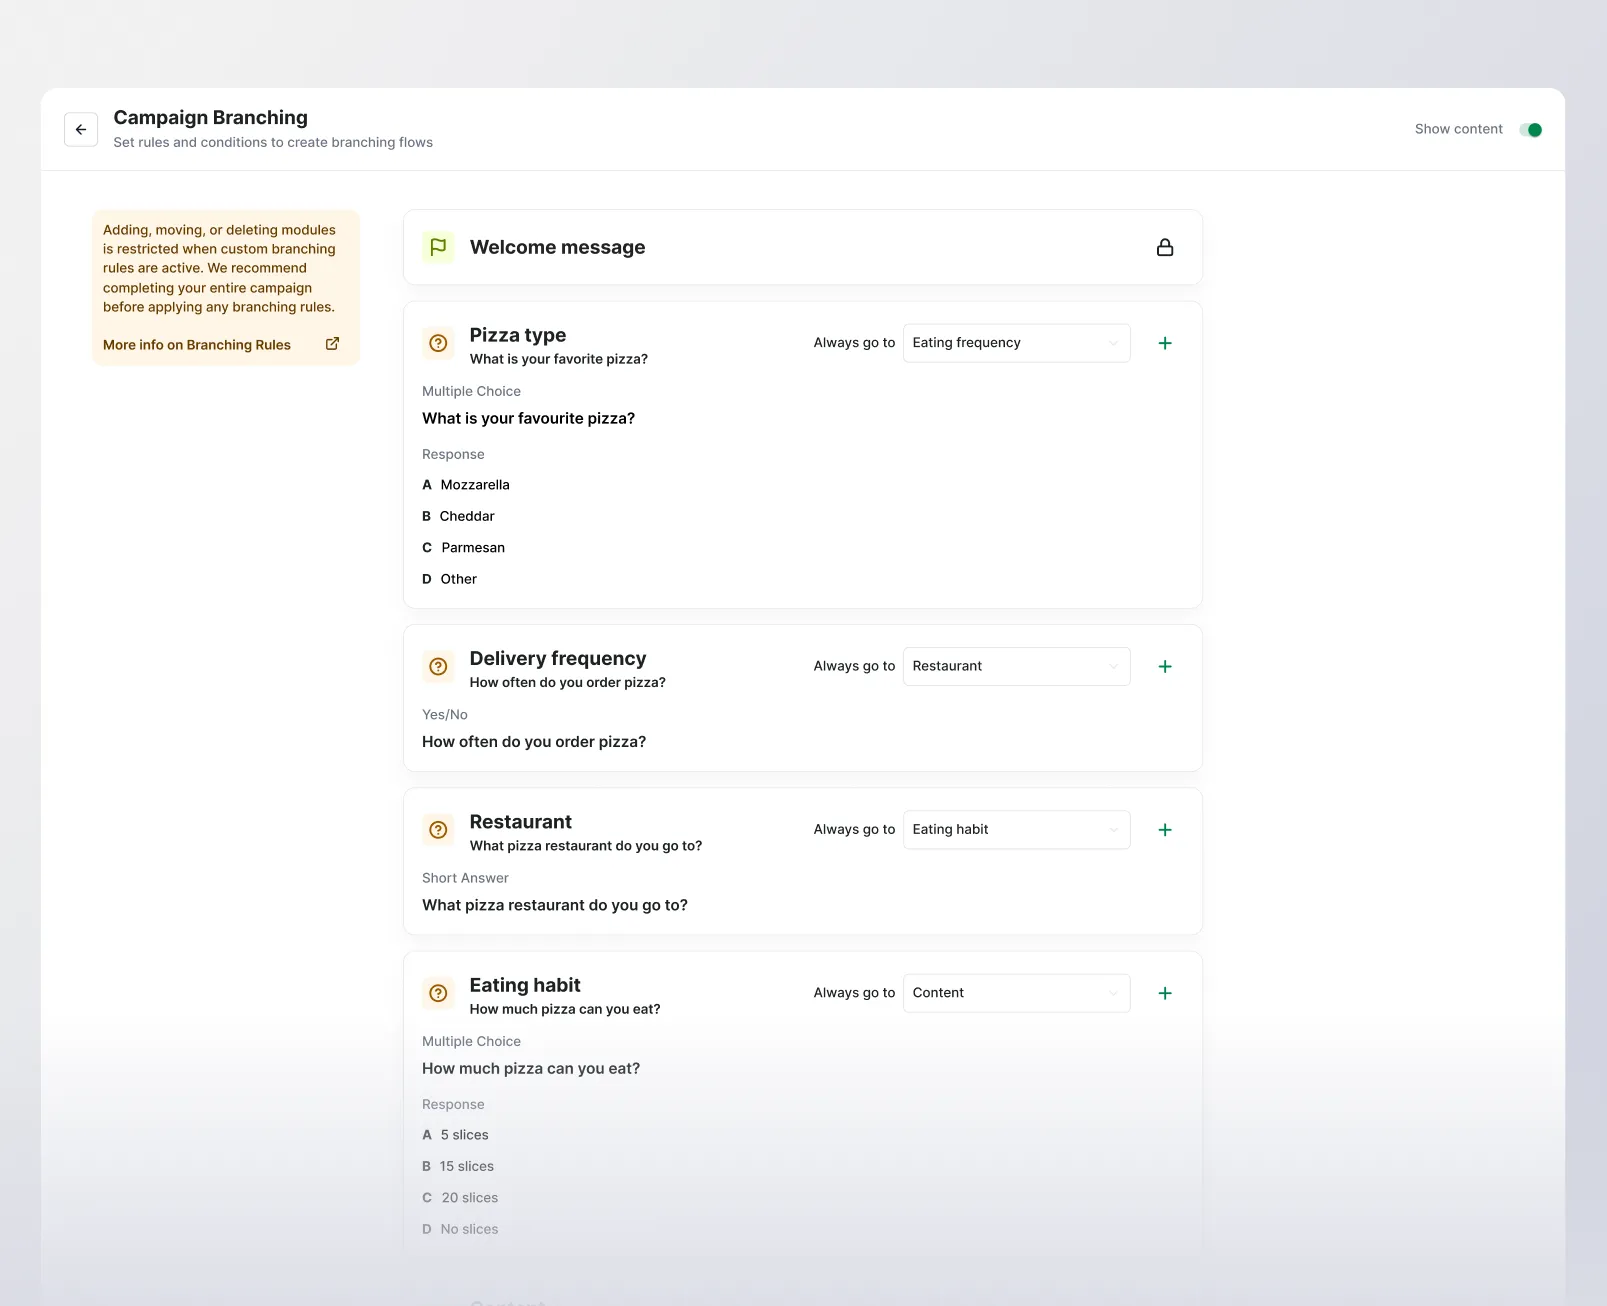
Task: Click the Restaurant module heading
Action: [x=521, y=822]
